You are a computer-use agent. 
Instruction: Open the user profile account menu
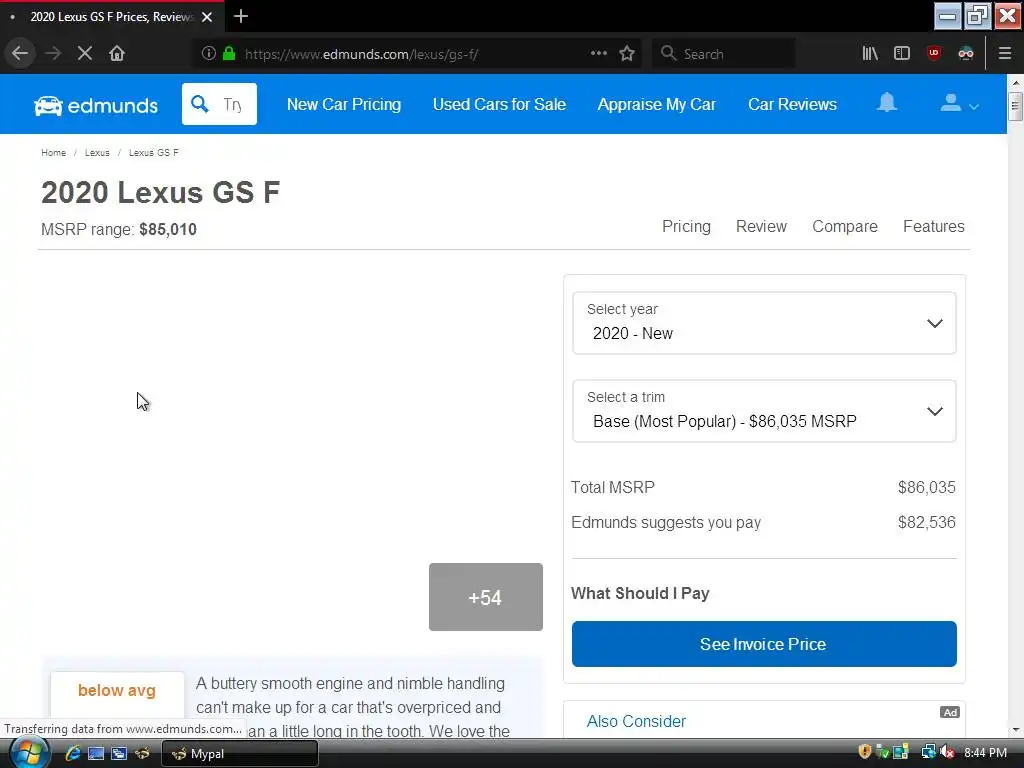coord(959,103)
